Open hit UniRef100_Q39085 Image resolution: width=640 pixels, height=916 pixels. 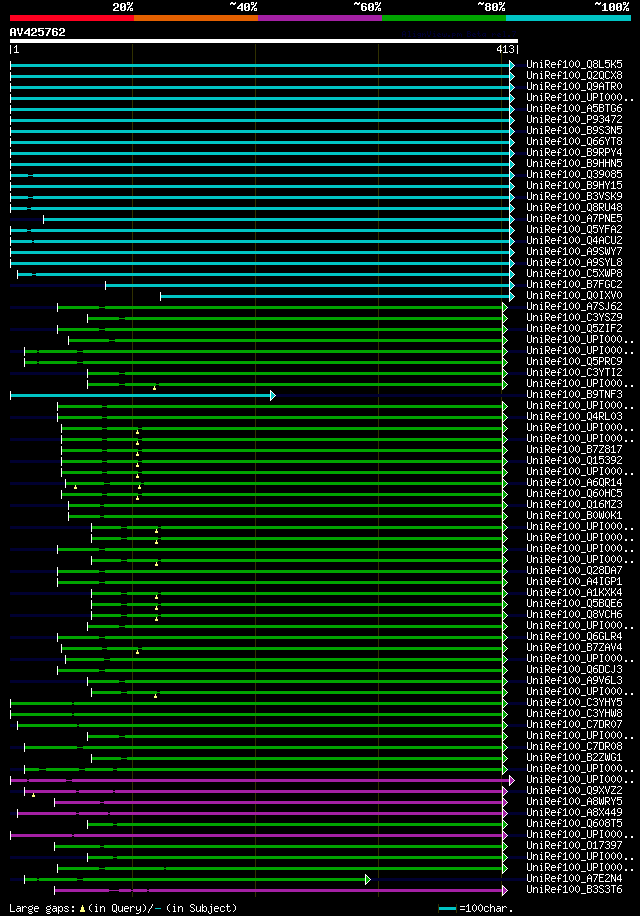574,174
